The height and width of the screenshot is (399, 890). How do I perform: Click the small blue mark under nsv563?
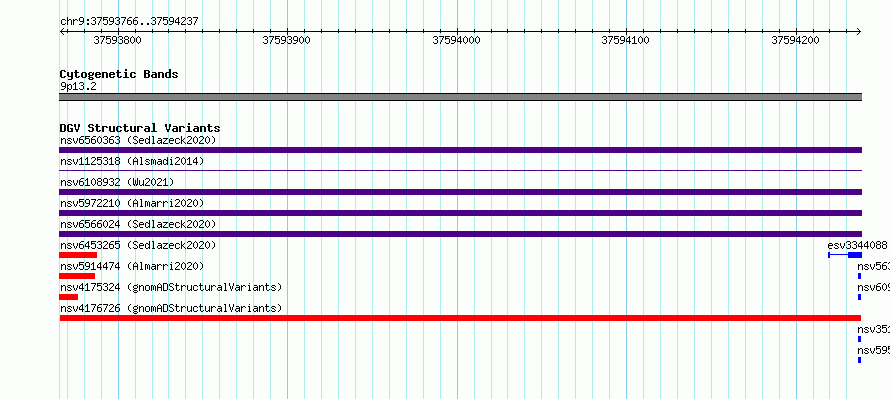tap(859, 276)
